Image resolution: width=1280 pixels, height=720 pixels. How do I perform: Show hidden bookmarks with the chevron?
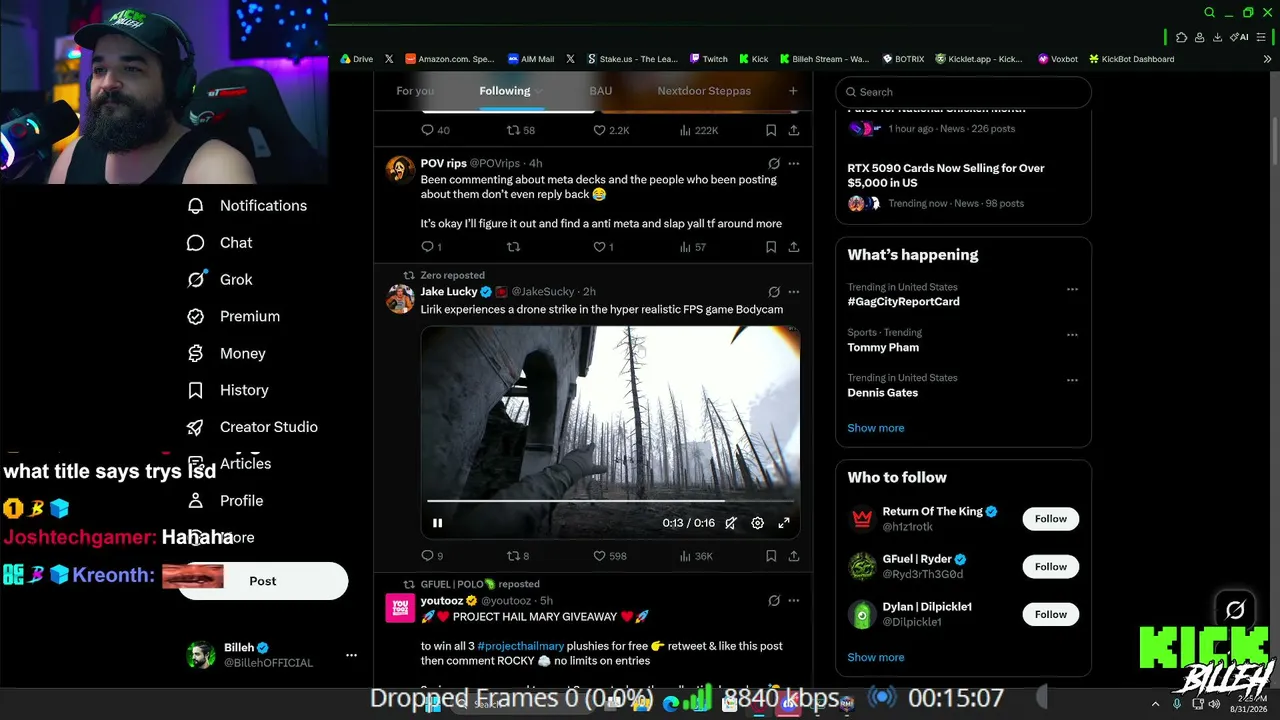1268,59
